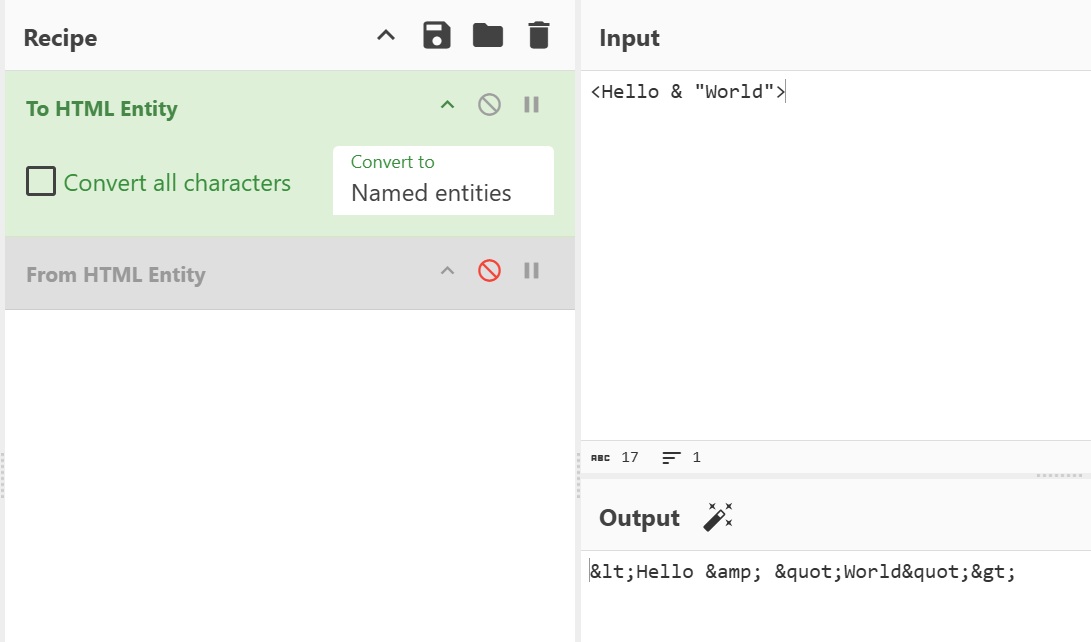Viewport: 1091px width, 642px height.
Task: Set breakpoint on To HTML Entity
Action: (532, 105)
